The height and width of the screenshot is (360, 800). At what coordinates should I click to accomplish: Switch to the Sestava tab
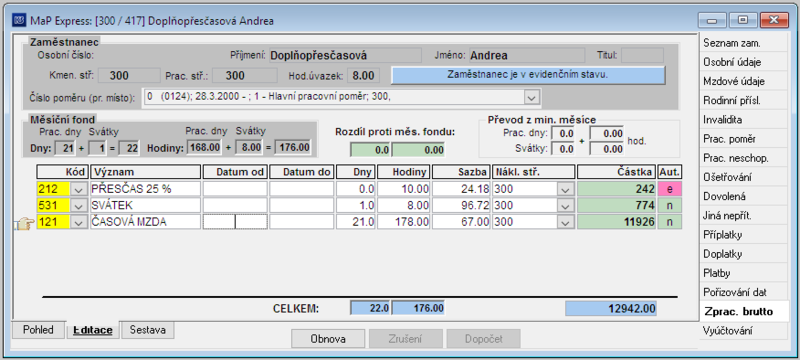[x=147, y=329]
